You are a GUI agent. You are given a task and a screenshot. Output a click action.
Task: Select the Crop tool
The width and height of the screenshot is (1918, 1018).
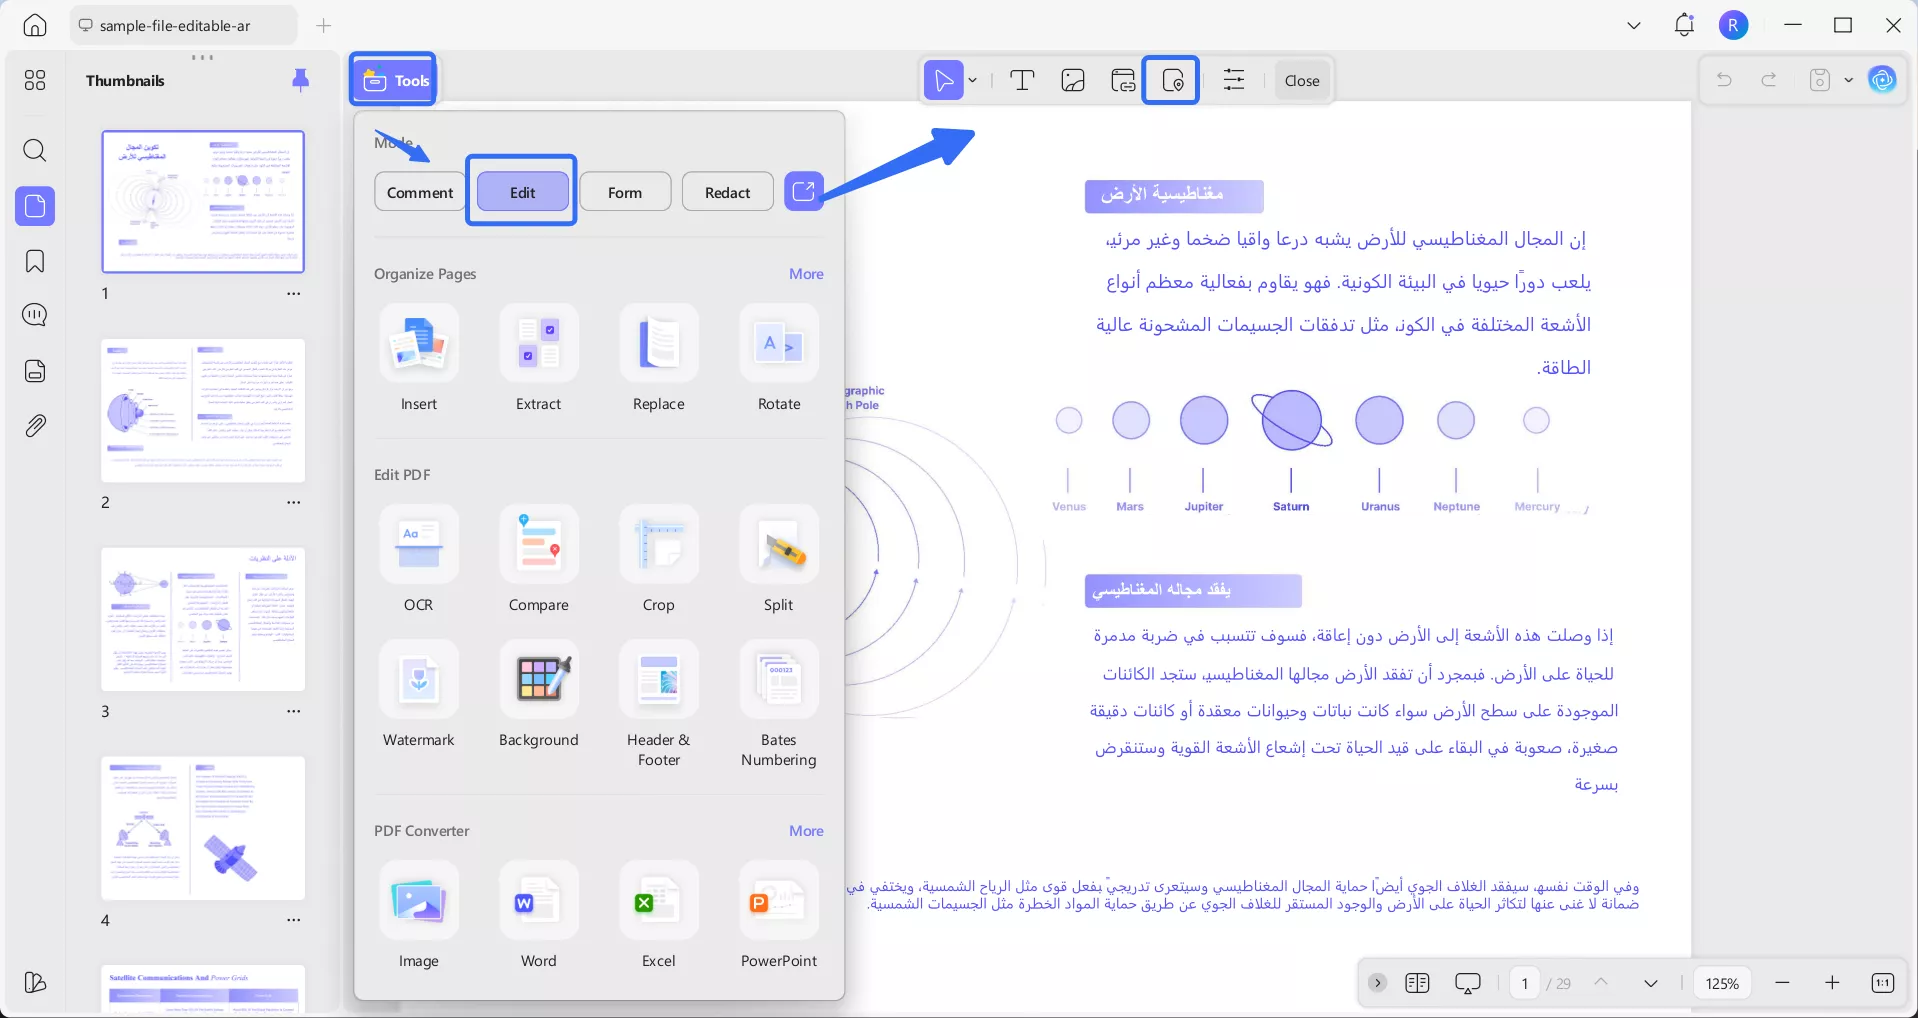coord(658,560)
